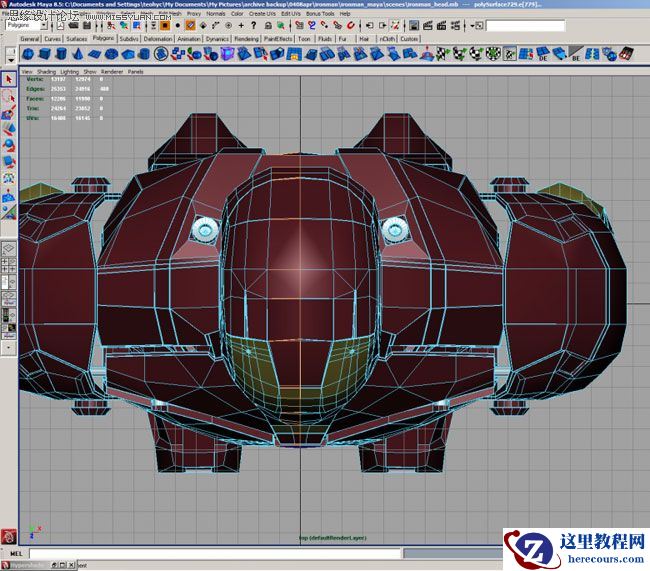Choose the Move tool in toolbox
Image resolution: width=650 pixels, height=571 pixels.
8,127
